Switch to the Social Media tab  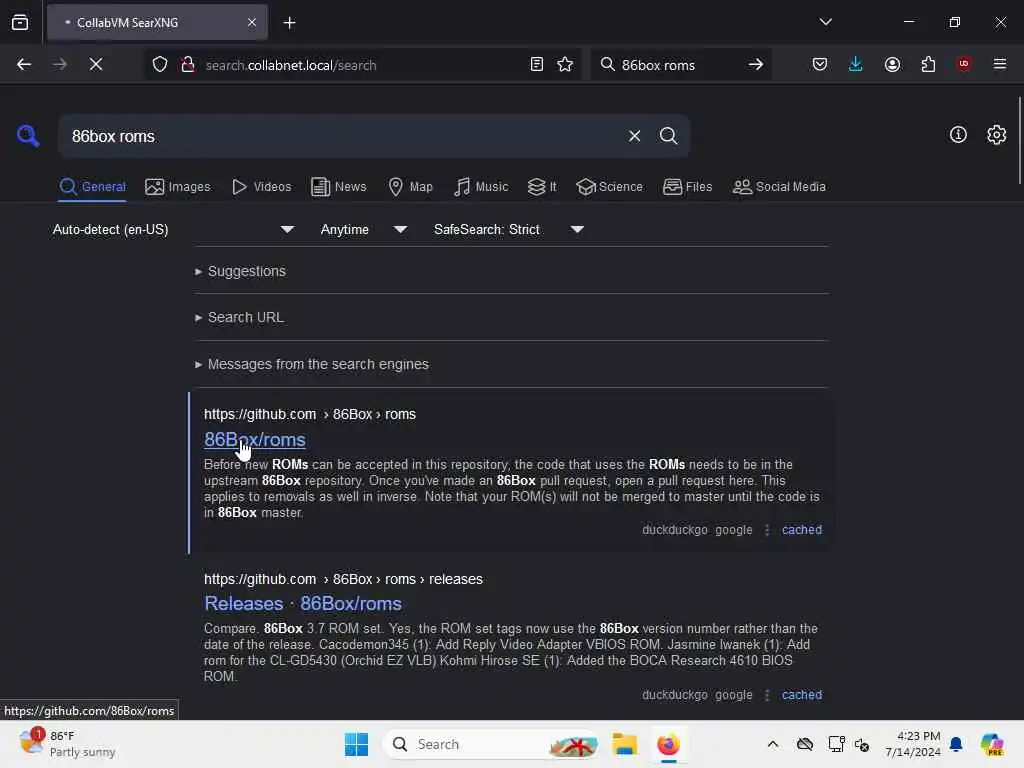pos(779,187)
